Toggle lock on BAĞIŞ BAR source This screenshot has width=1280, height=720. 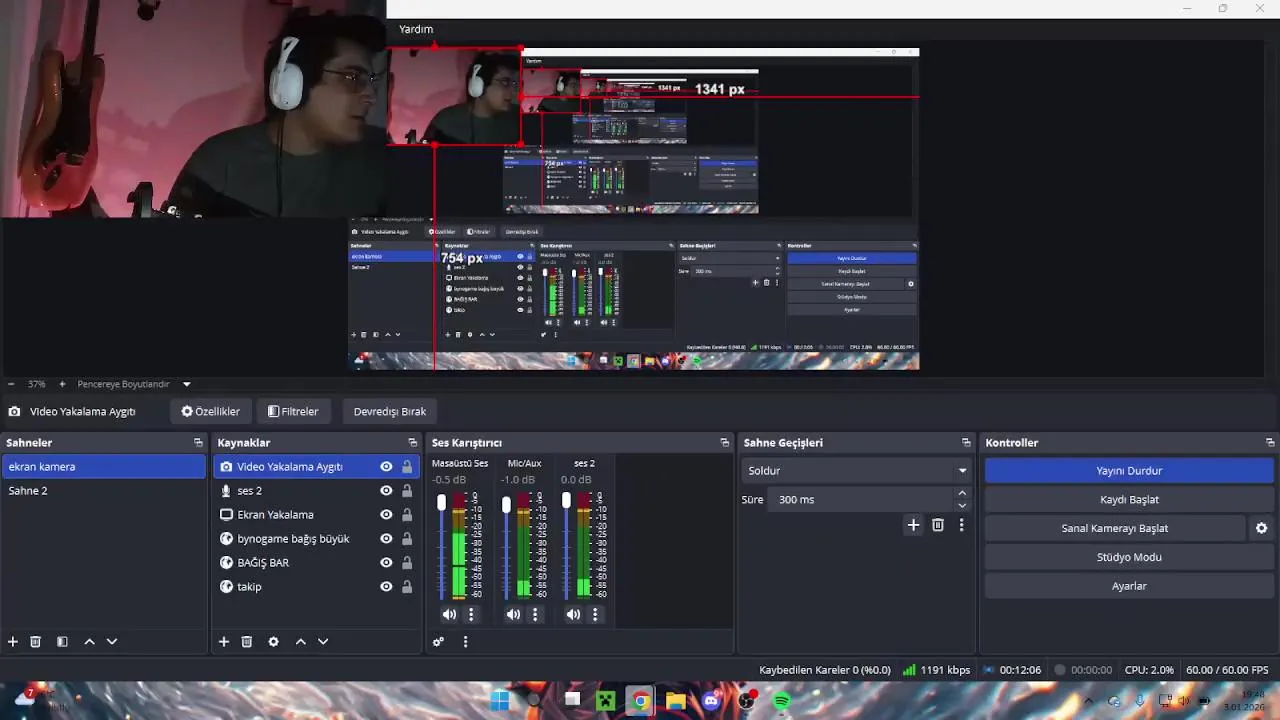coord(407,563)
